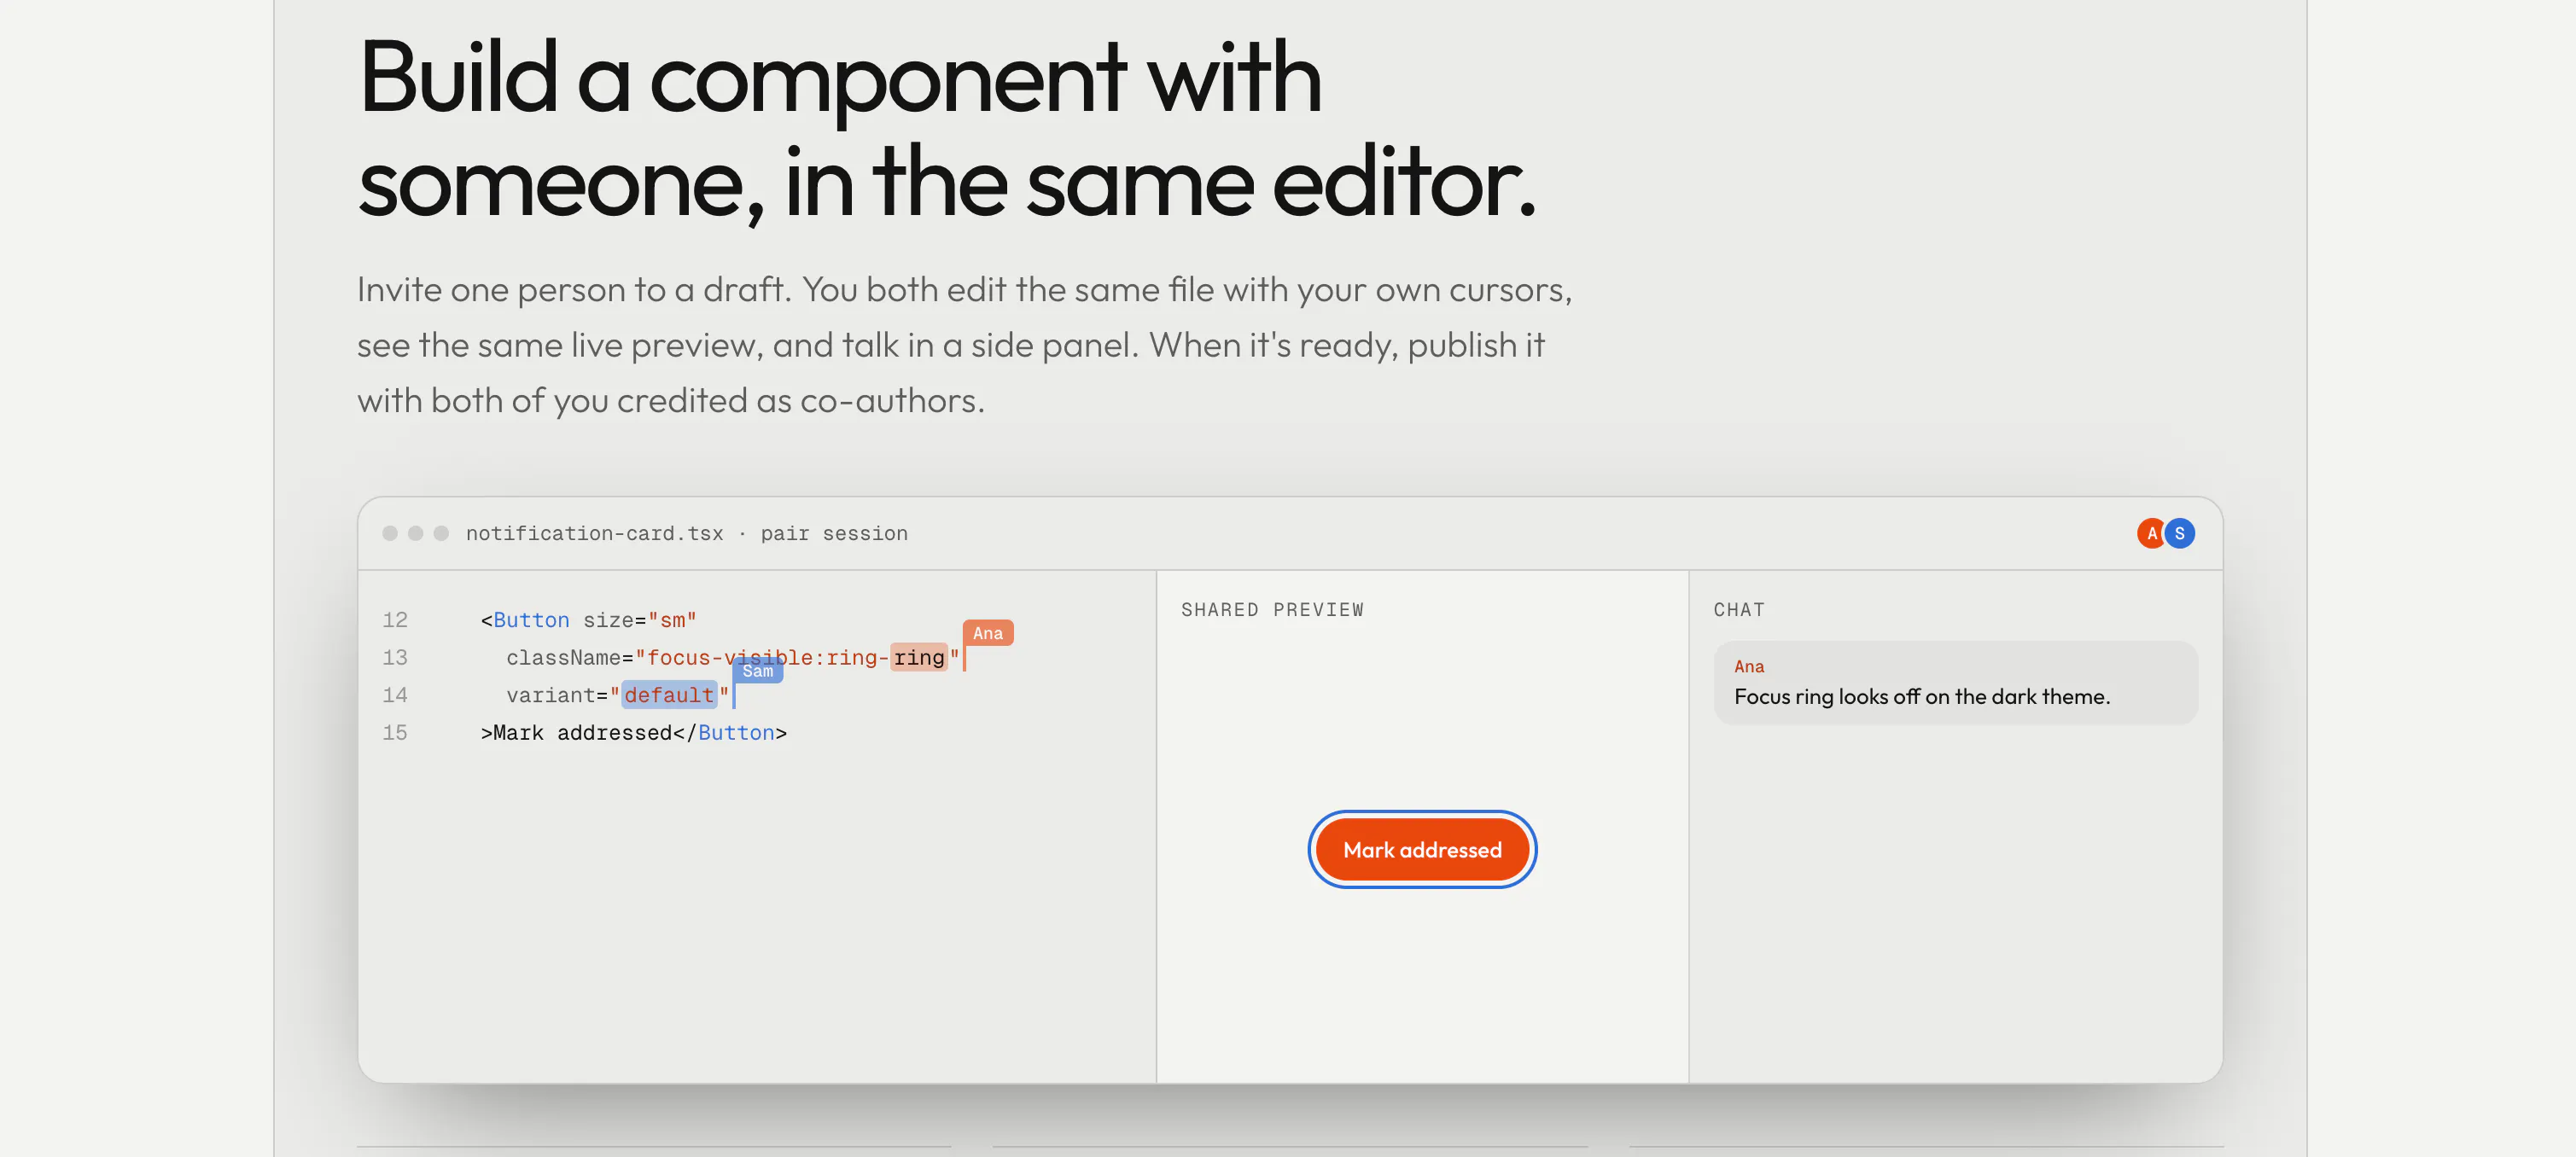Click line number 13 in the gutter
Screen dimensions: 2576x1157
(x=395, y=657)
